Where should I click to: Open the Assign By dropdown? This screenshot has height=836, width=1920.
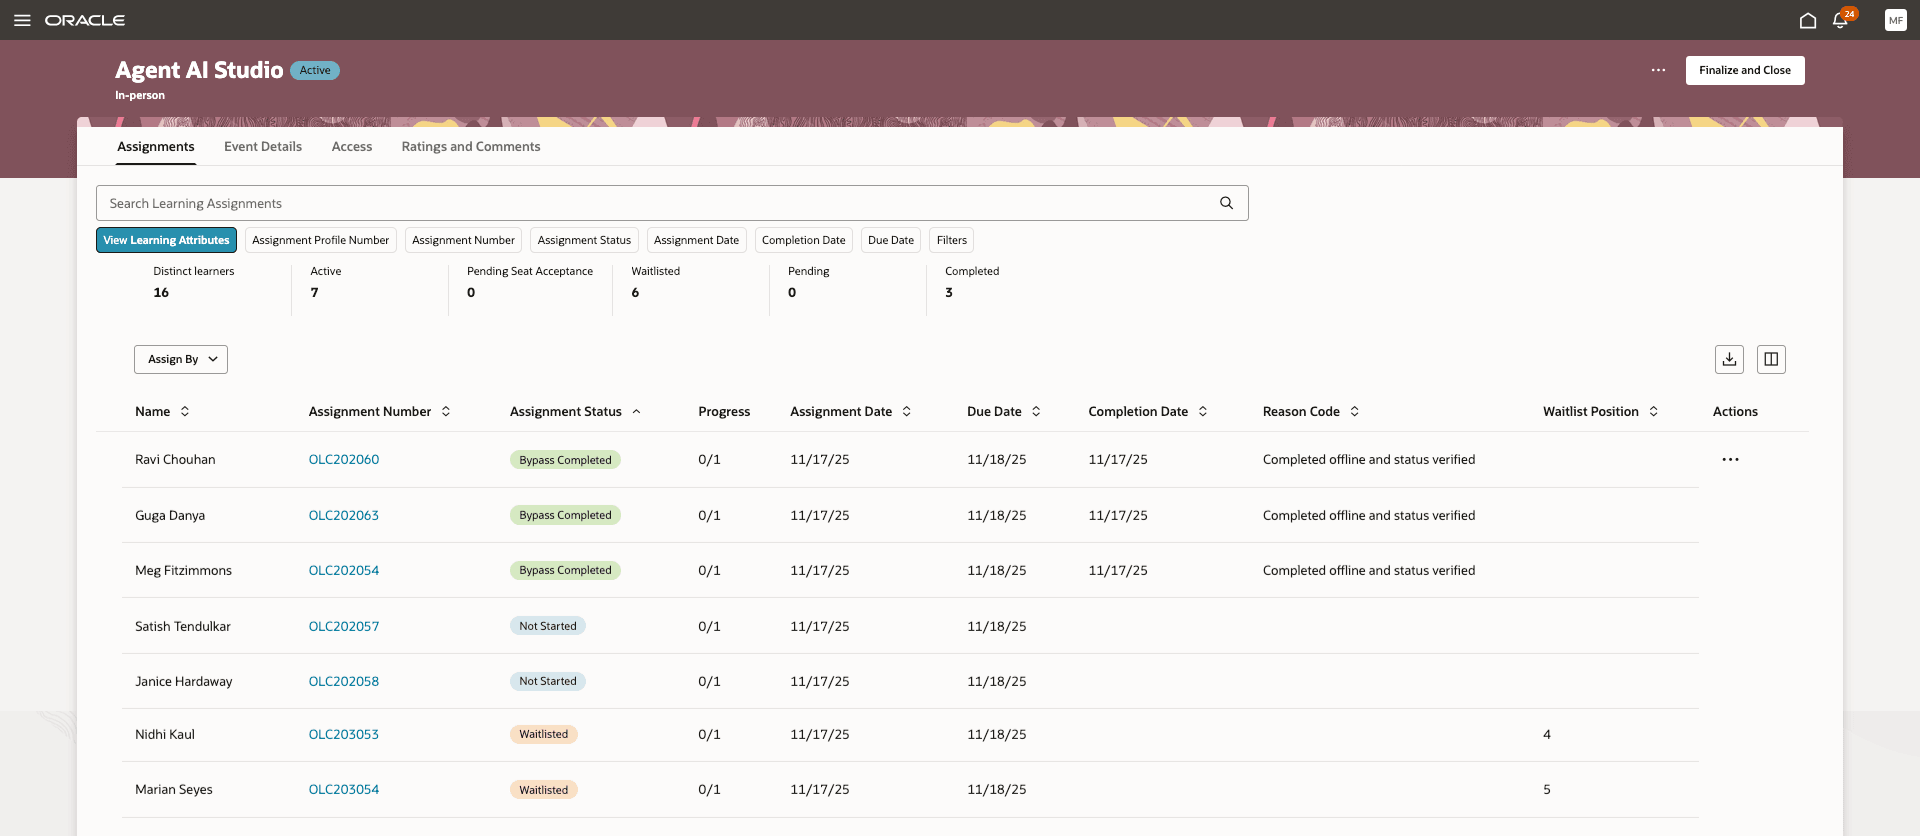coord(181,359)
